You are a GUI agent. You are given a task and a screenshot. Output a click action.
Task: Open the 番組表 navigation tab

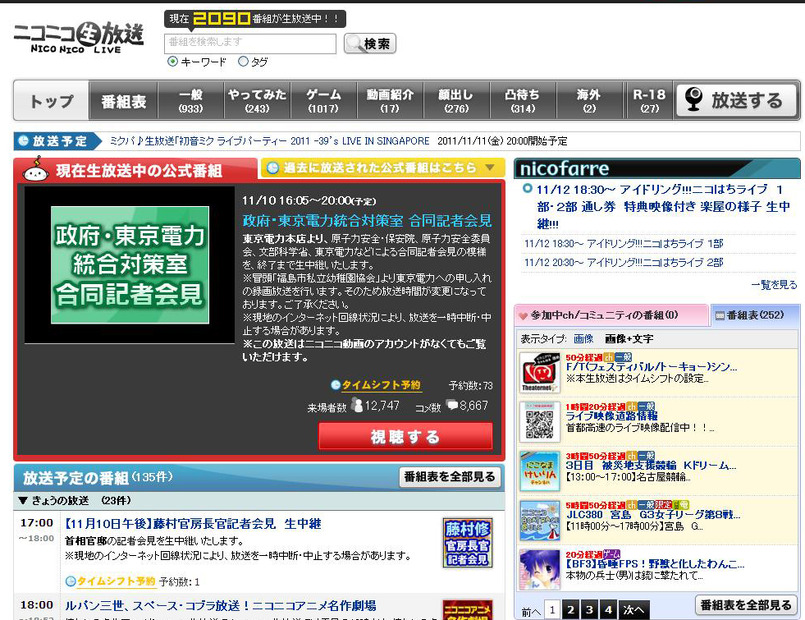[123, 101]
